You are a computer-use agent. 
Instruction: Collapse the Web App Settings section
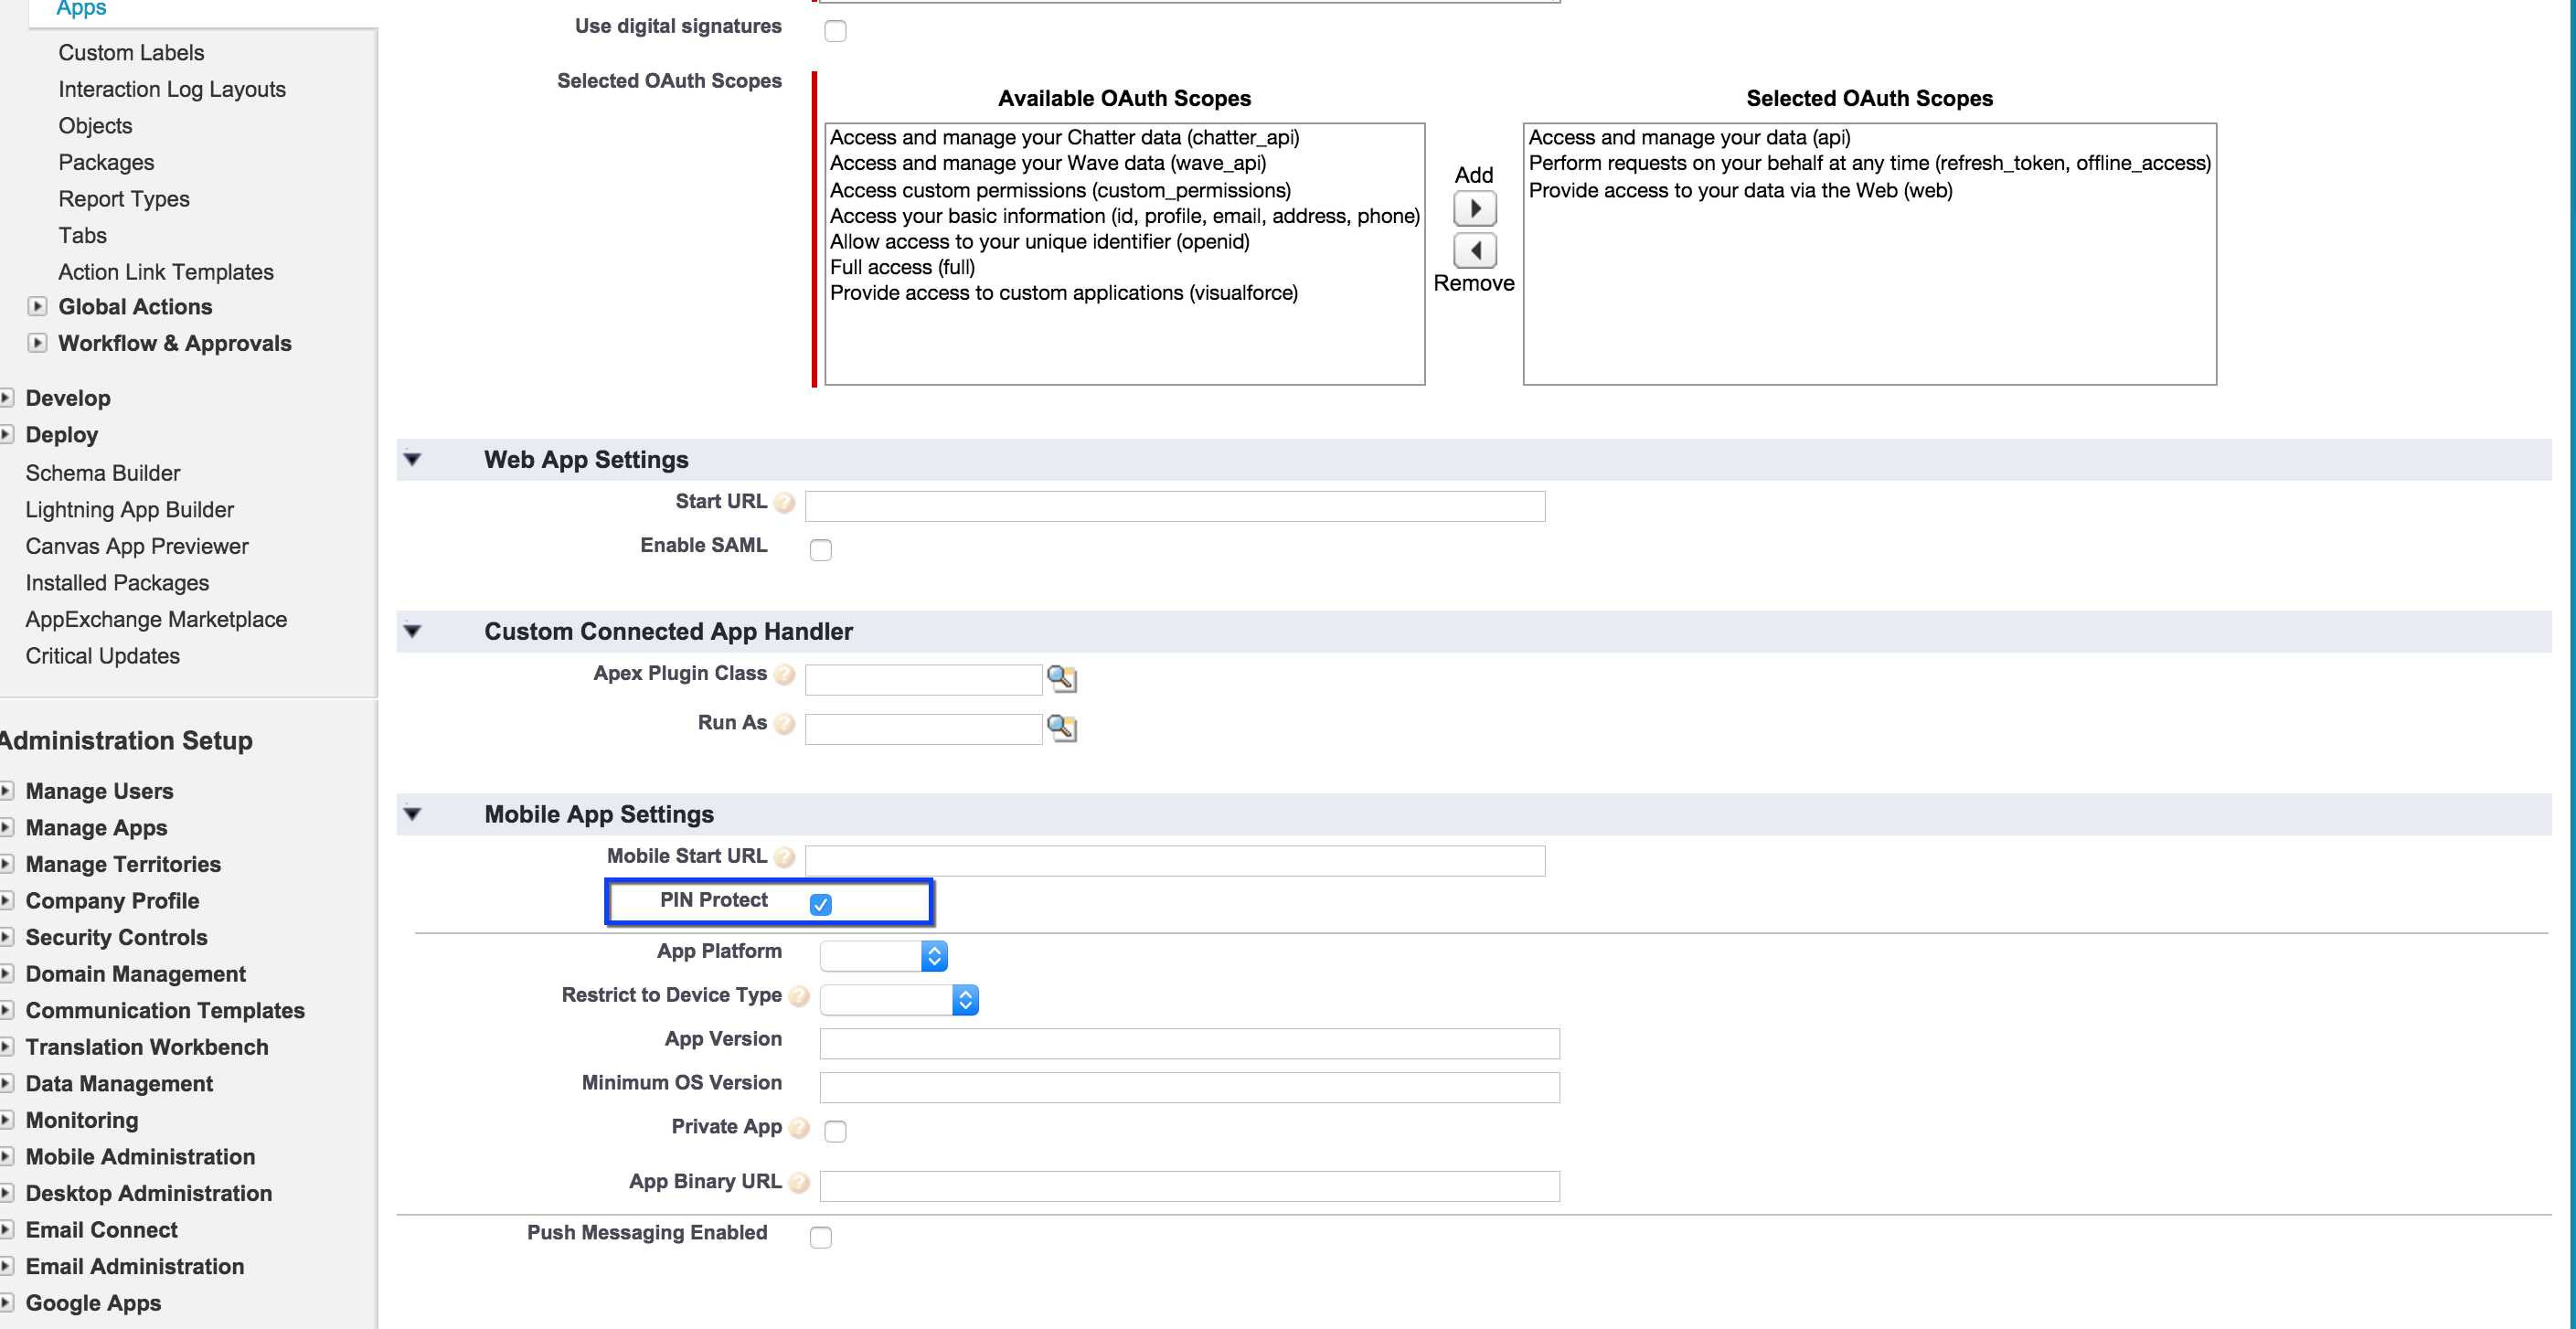pos(412,460)
